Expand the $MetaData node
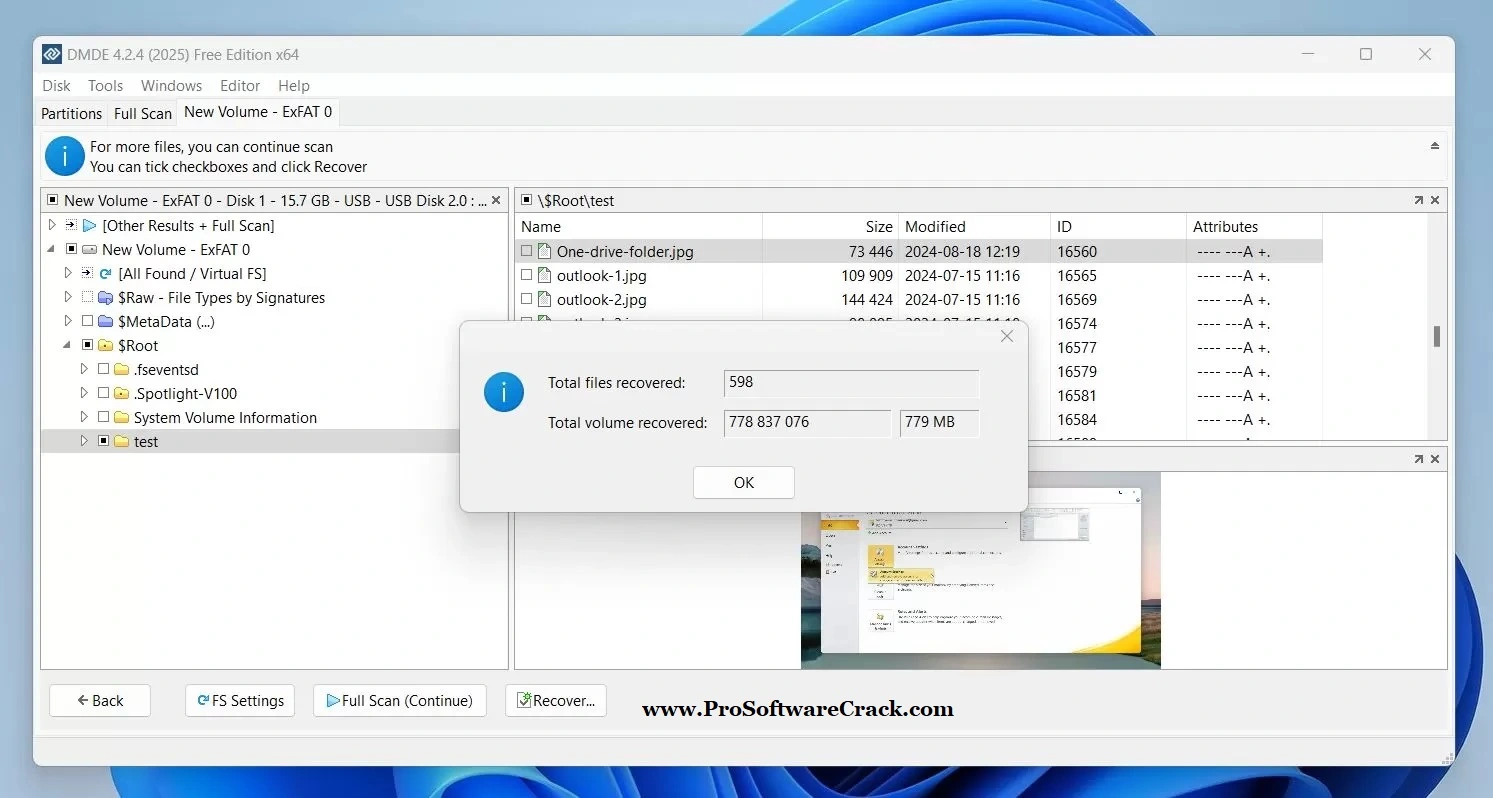 pyautogui.click(x=68, y=322)
